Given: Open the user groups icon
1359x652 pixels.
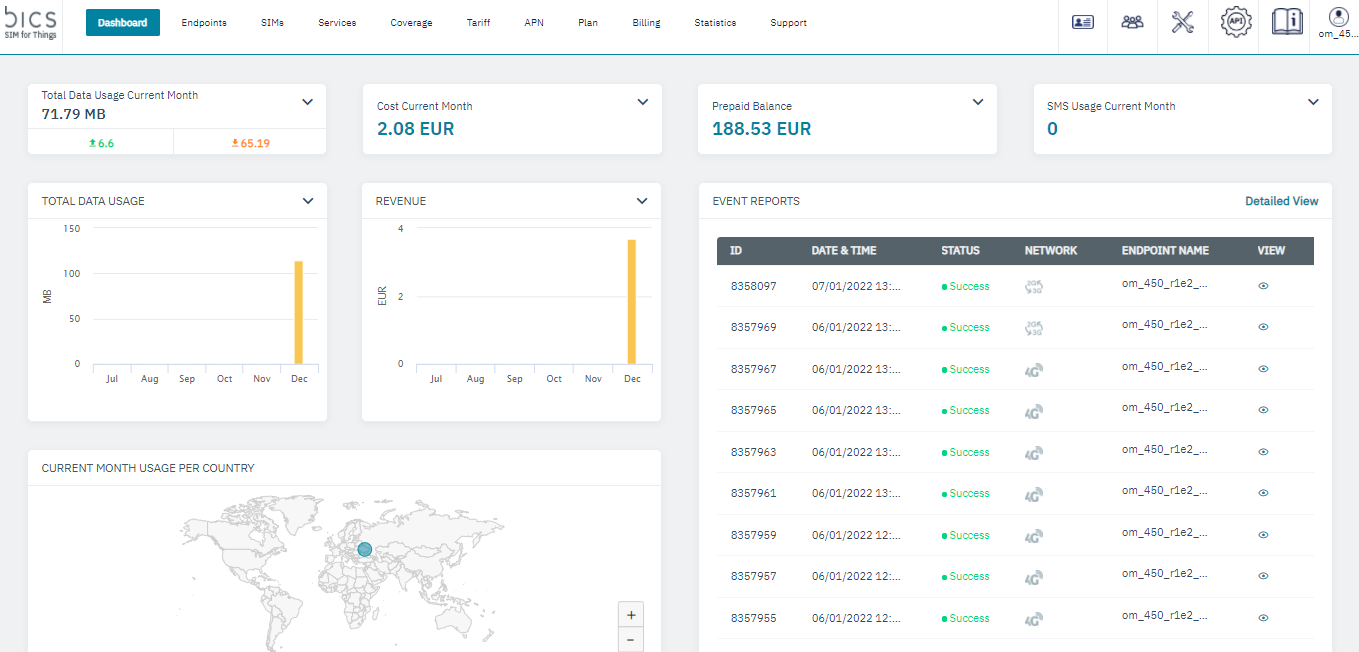Looking at the screenshot, I should (x=1132, y=22).
